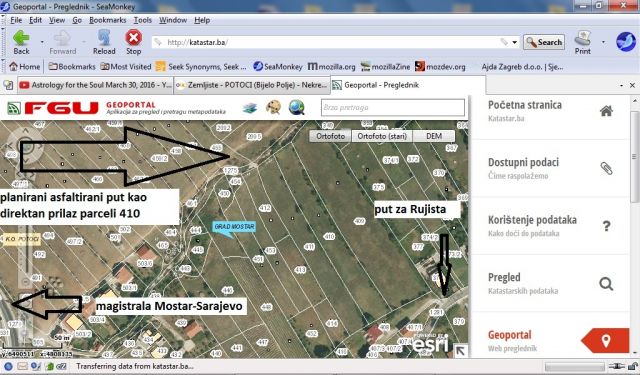640x375 pixels.
Task: Open the Back button history dropdown arrow
Action: (x=42, y=42)
